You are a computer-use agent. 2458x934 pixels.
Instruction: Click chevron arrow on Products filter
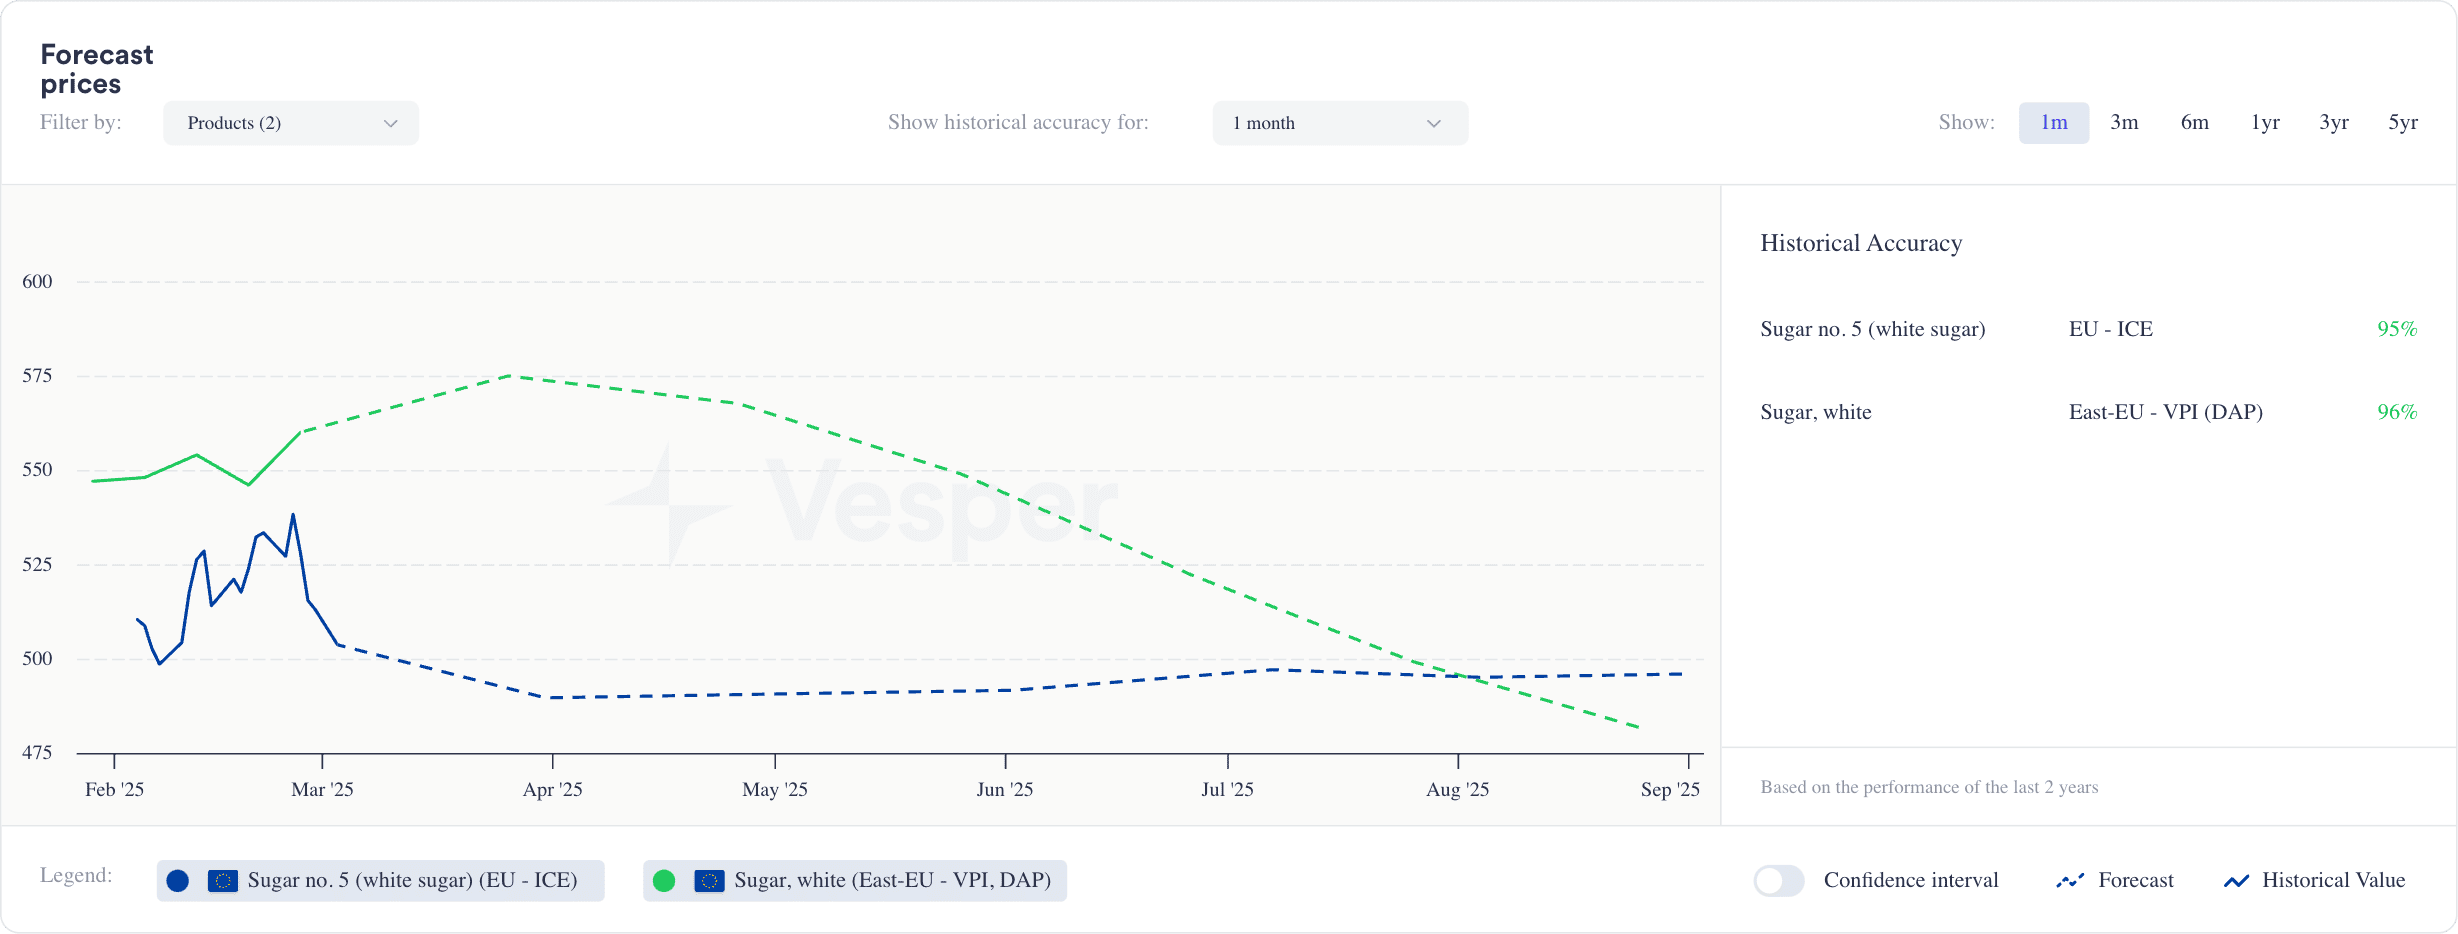391,123
